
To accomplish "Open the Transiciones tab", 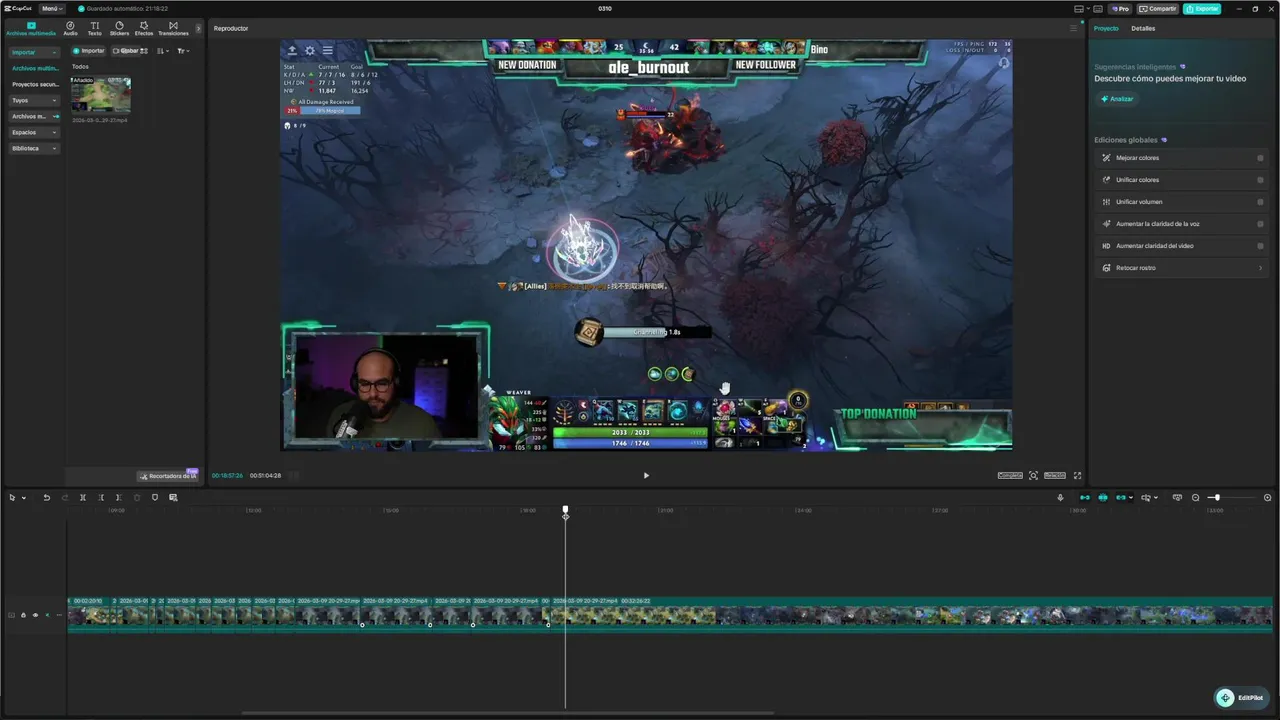I will (173, 28).
